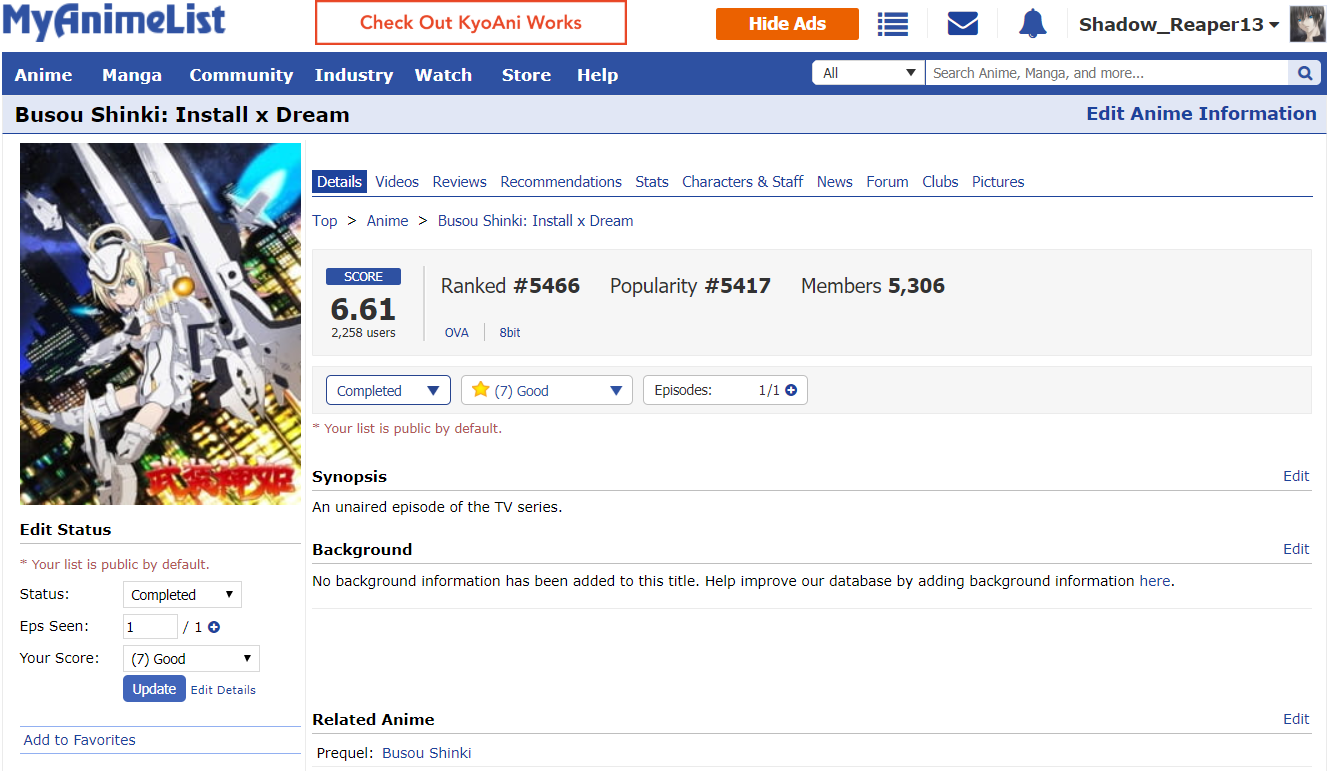Click the user profile avatar

pos(1307,24)
